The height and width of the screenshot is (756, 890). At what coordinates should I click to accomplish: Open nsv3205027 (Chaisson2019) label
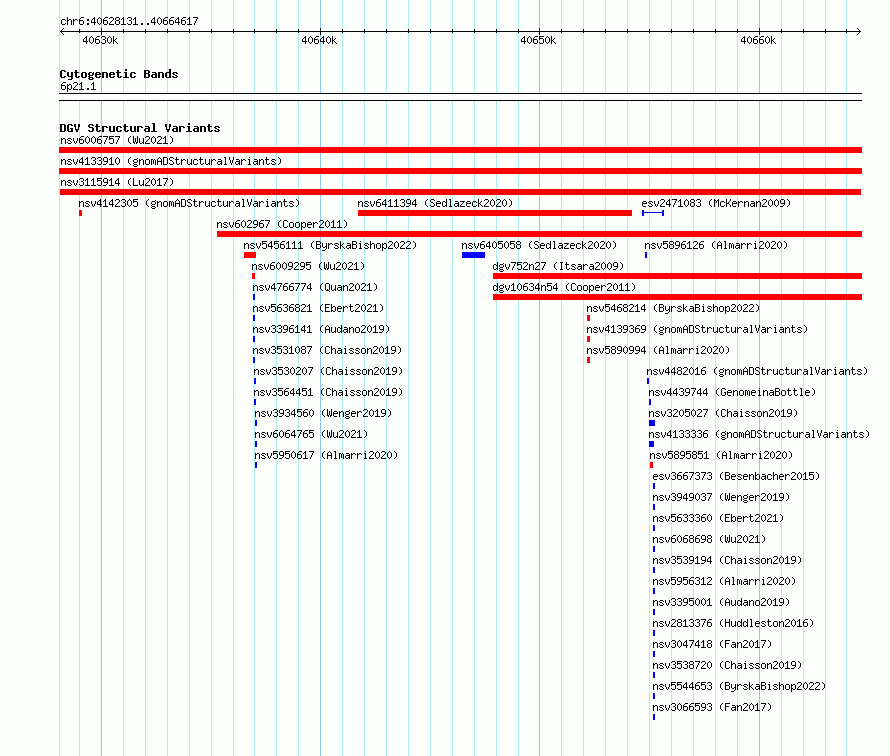[723, 413]
